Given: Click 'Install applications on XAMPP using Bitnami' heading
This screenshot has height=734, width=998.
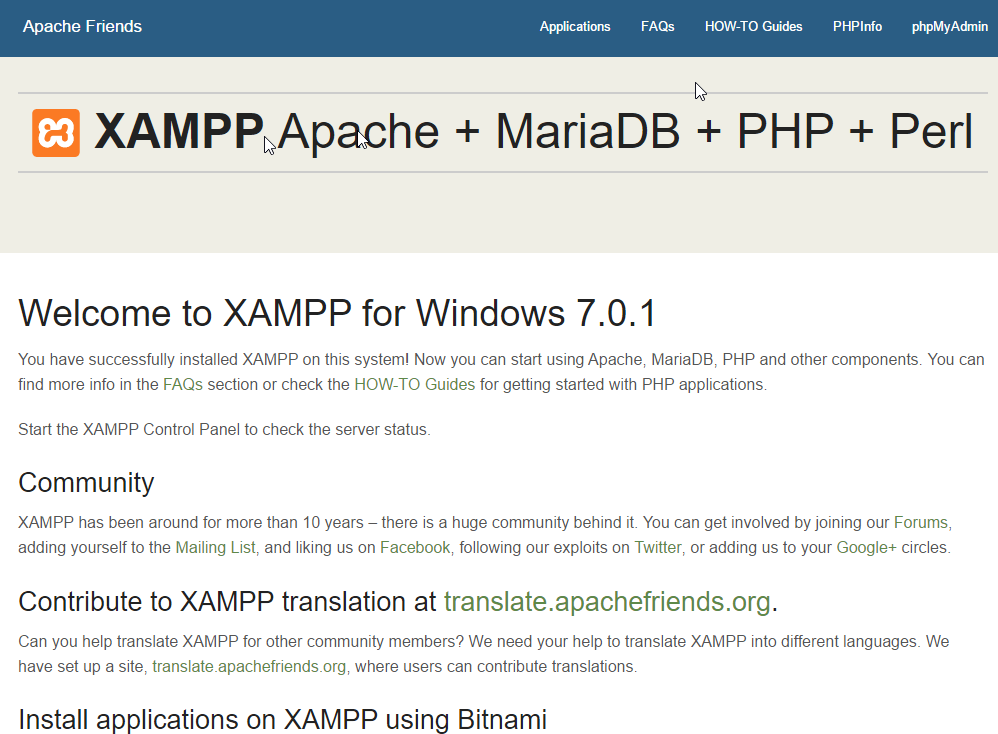Looking at the screenshot, I should tap(283, 719).
